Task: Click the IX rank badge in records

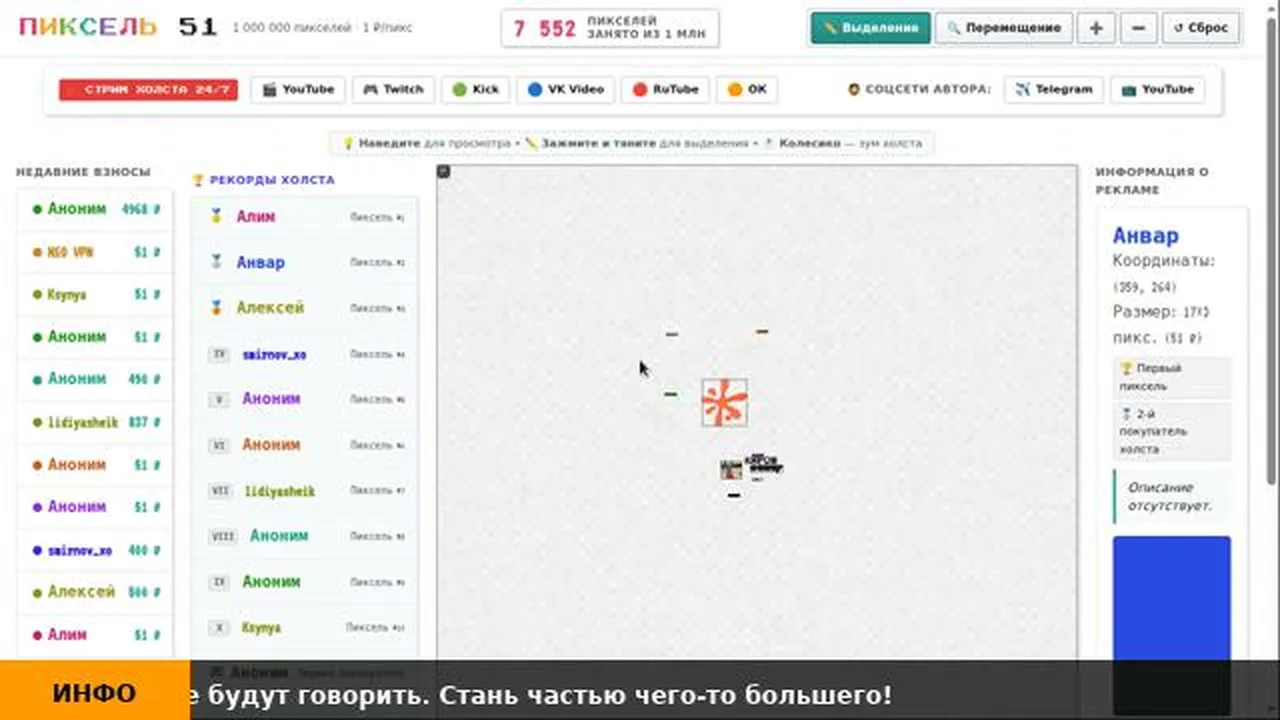Action: point(219,581)
